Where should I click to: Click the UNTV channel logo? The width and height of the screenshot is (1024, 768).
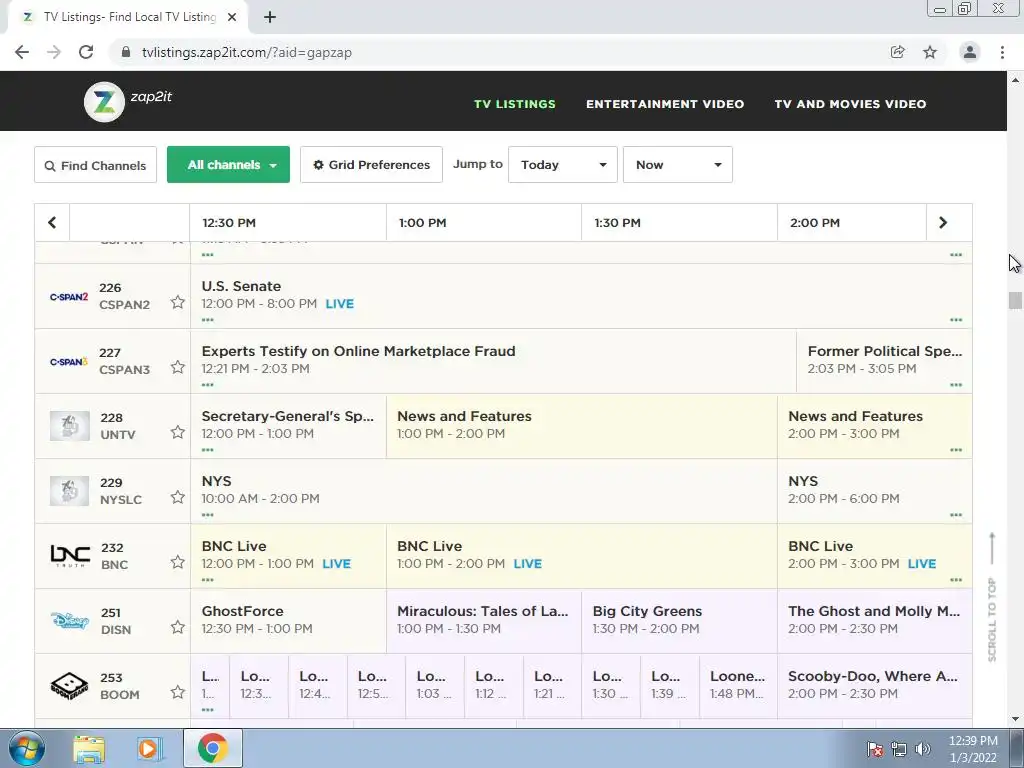click(x=70, y=426)
